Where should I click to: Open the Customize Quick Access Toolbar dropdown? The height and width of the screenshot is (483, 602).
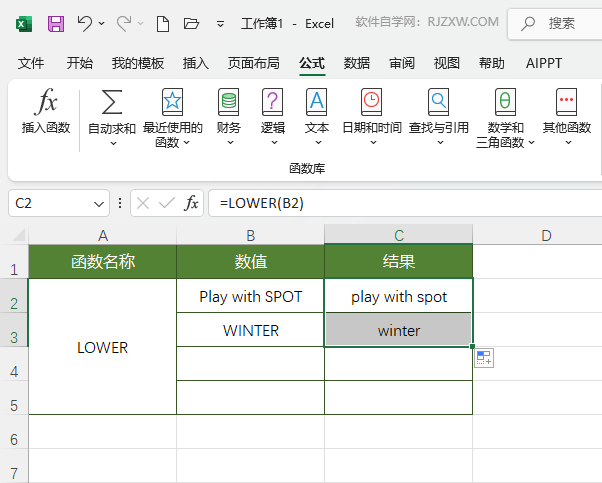[231, 22]
